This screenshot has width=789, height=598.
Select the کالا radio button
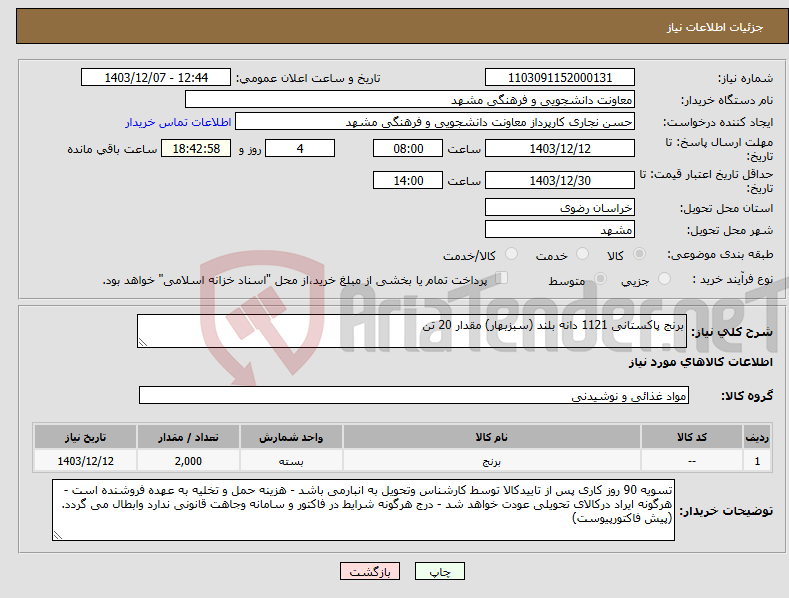[639, 254]
